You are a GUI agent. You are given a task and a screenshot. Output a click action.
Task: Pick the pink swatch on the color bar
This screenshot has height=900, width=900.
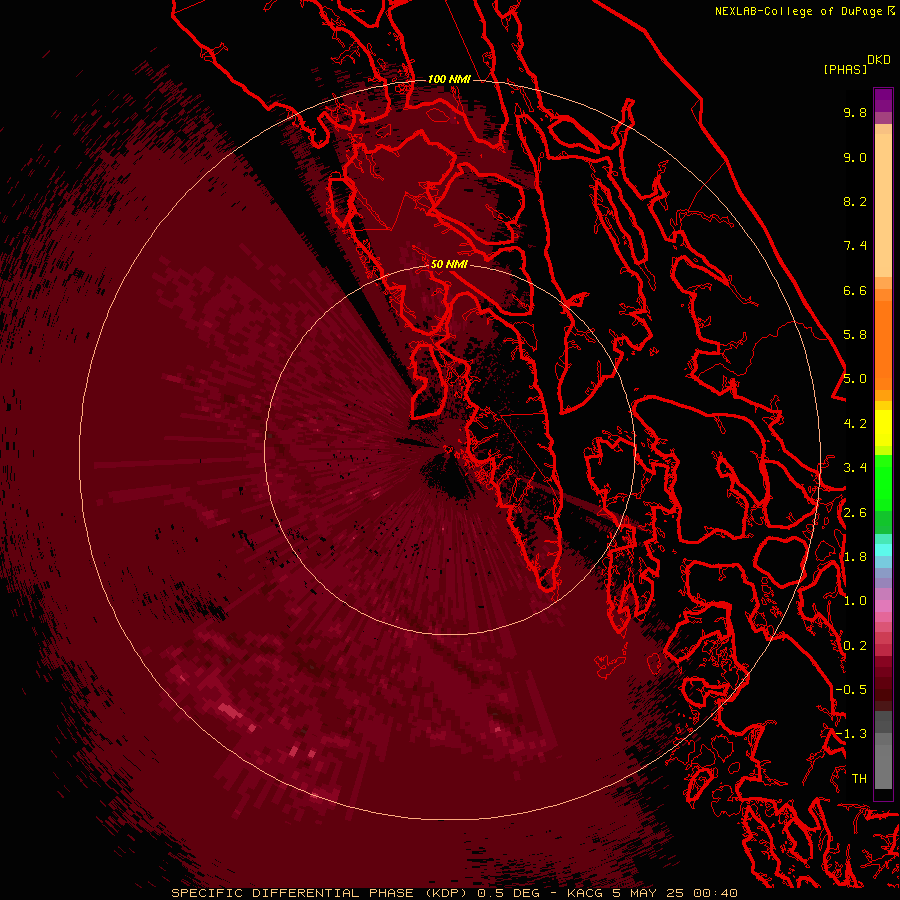[x=883, y=606]
